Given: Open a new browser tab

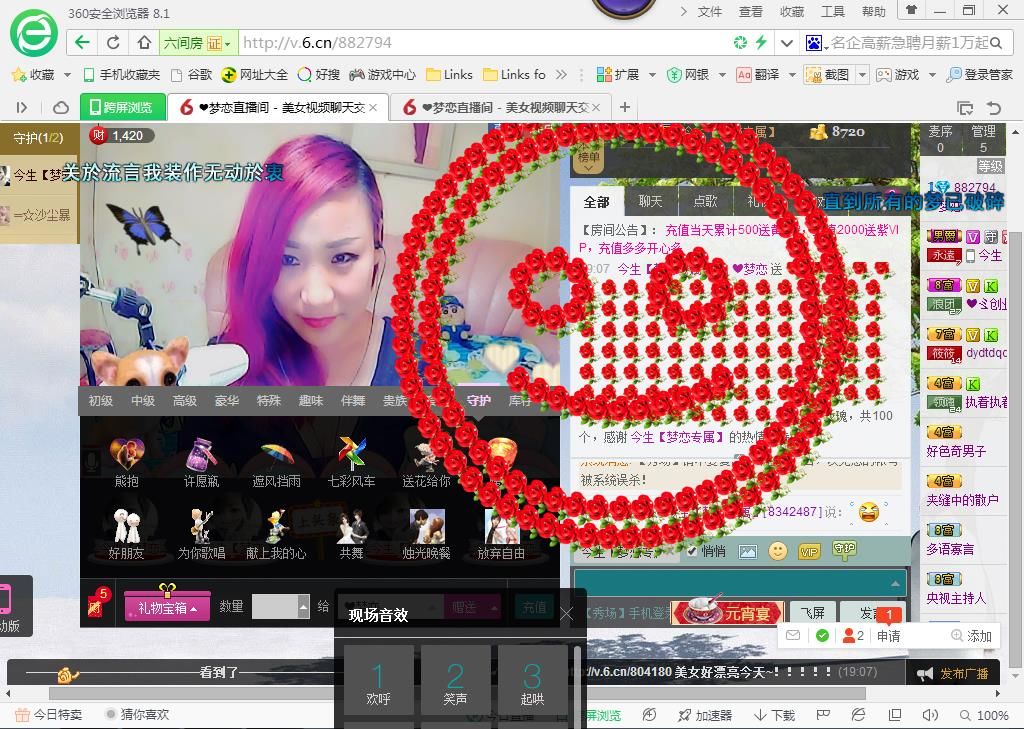Looking at the screenshot, I should tap(625, 107).
